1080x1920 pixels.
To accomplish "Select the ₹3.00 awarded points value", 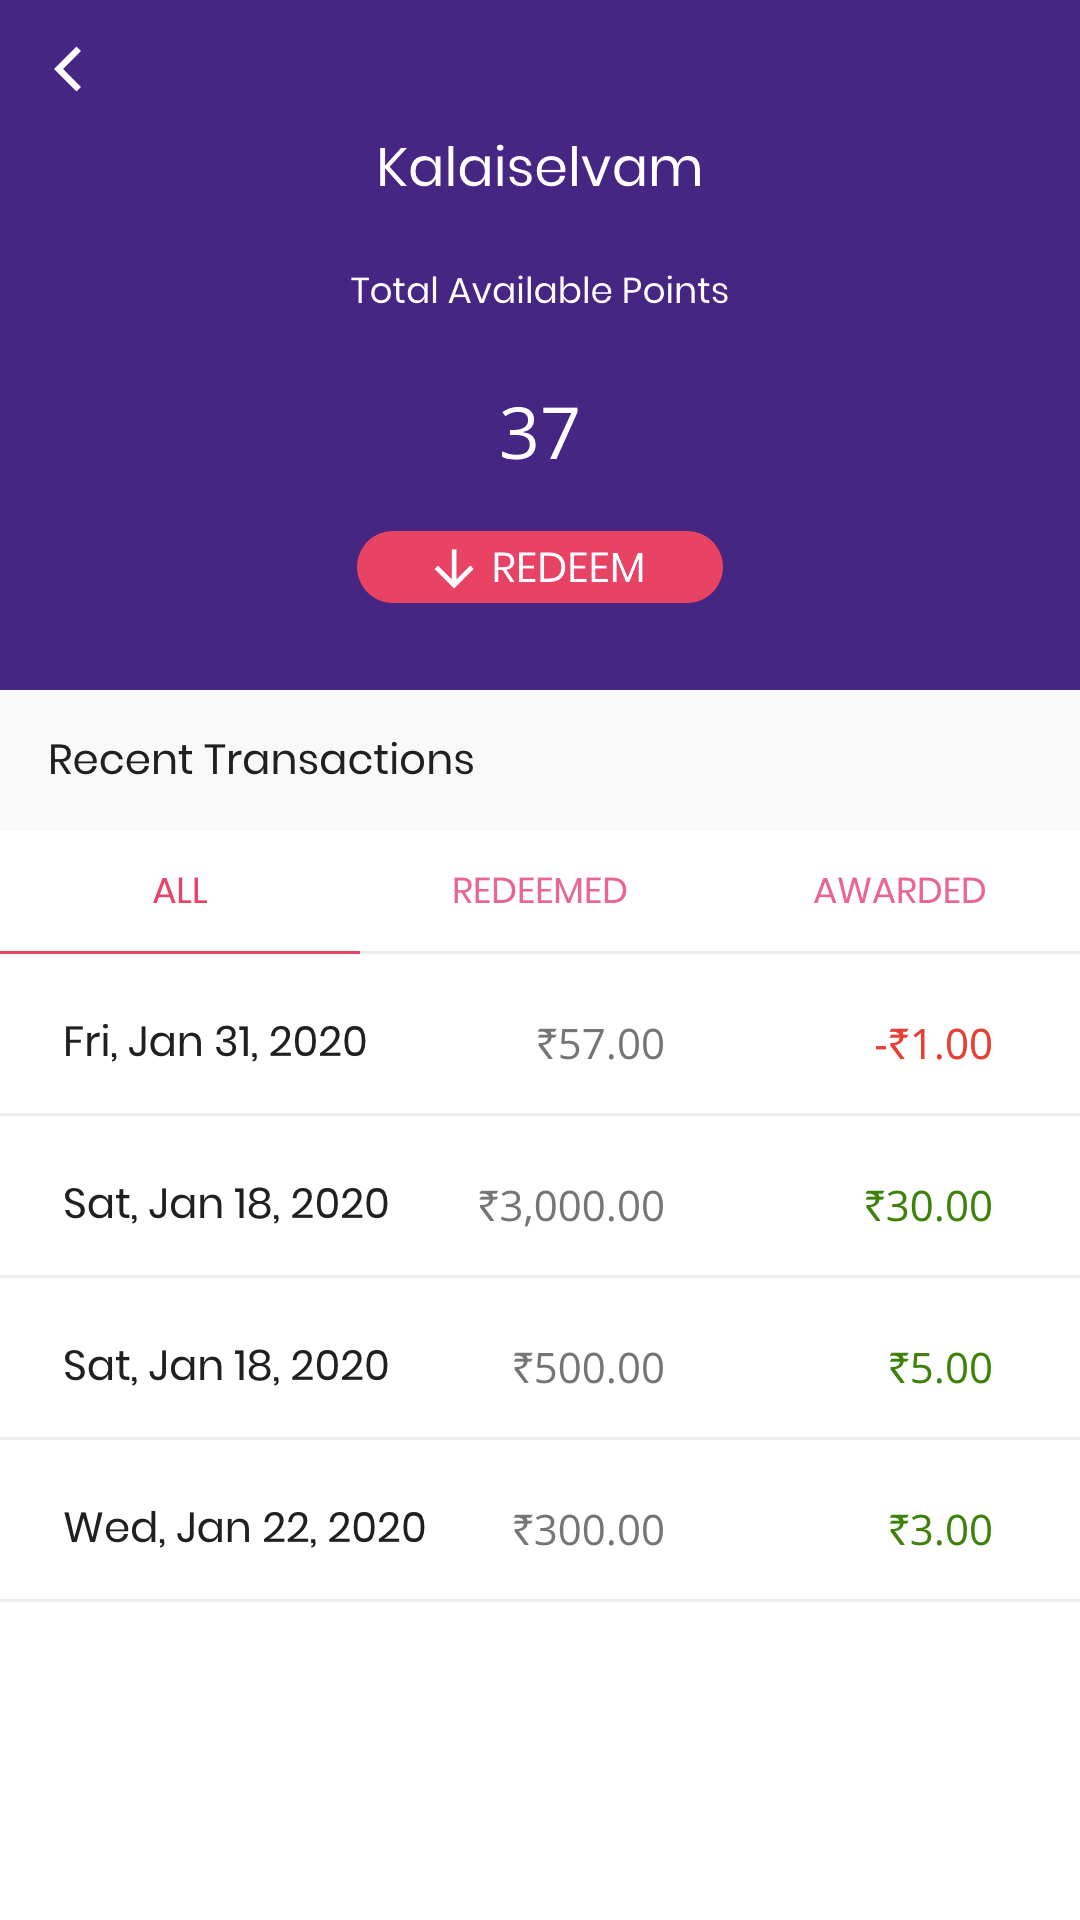I will [940, 1530].
